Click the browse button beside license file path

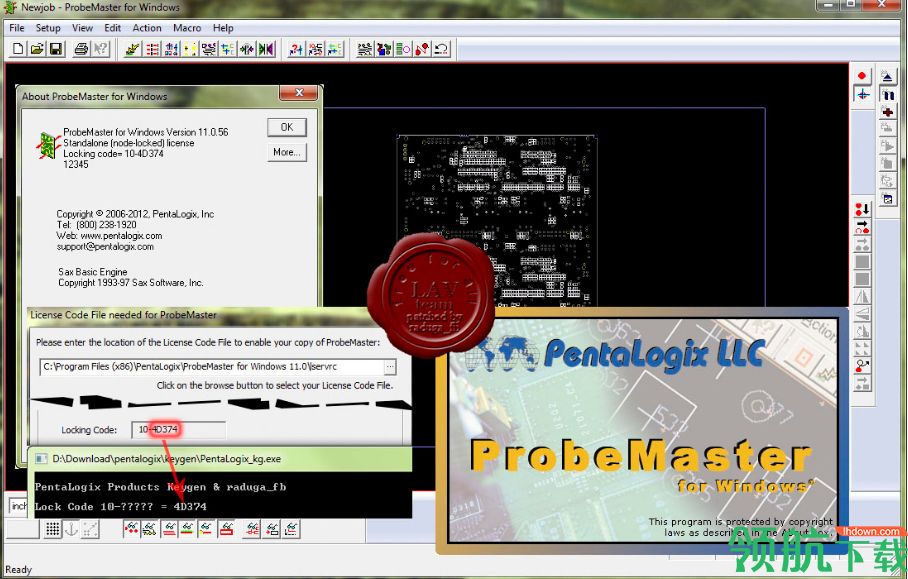[x=390, y=367]
